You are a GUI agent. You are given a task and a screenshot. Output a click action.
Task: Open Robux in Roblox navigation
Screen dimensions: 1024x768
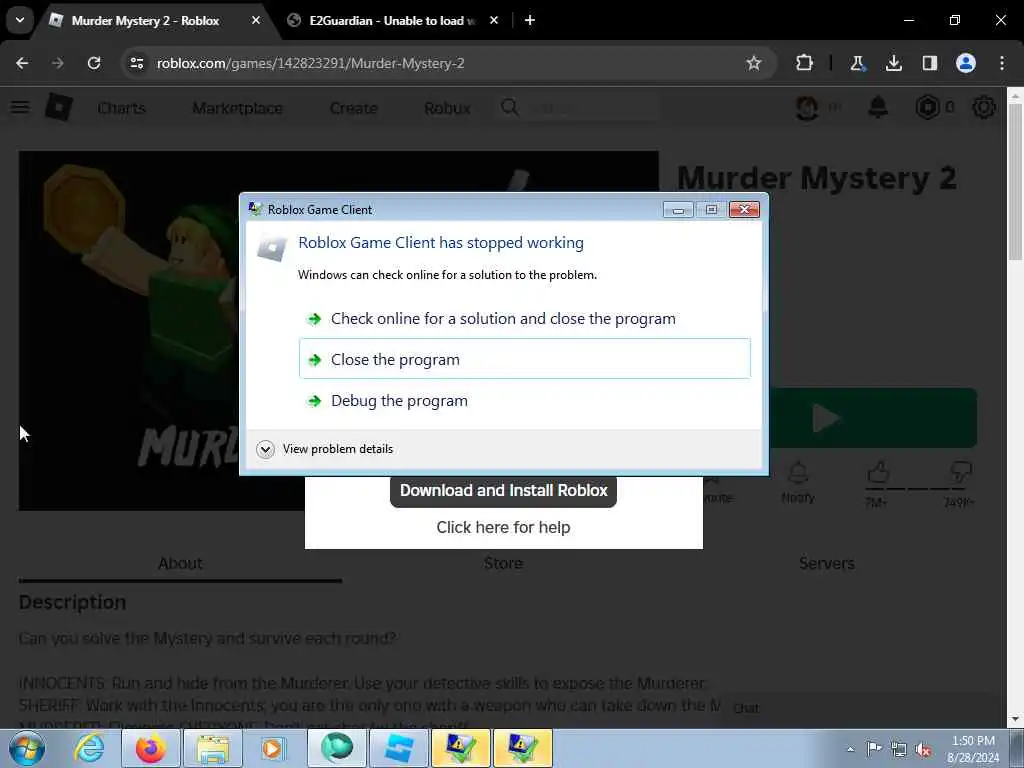pyautogui.click(x=447, y=108)
